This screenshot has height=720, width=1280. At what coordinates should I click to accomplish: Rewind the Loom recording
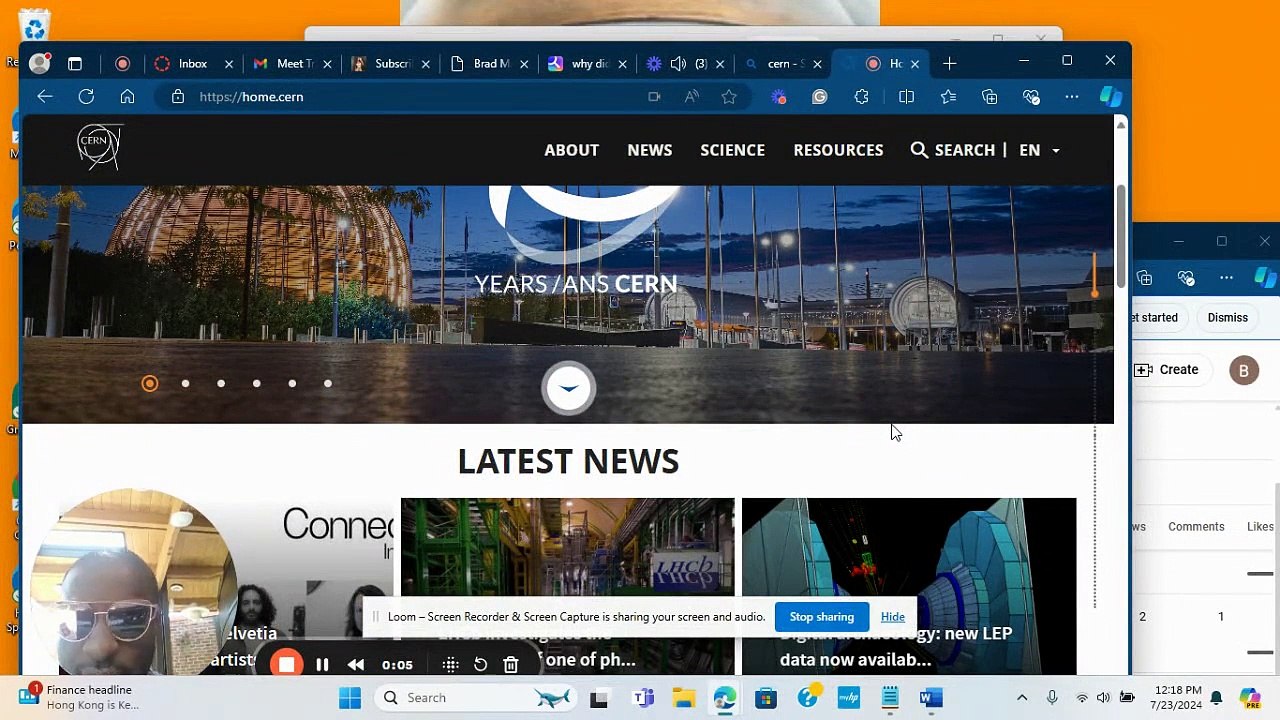tap(356, 664)
